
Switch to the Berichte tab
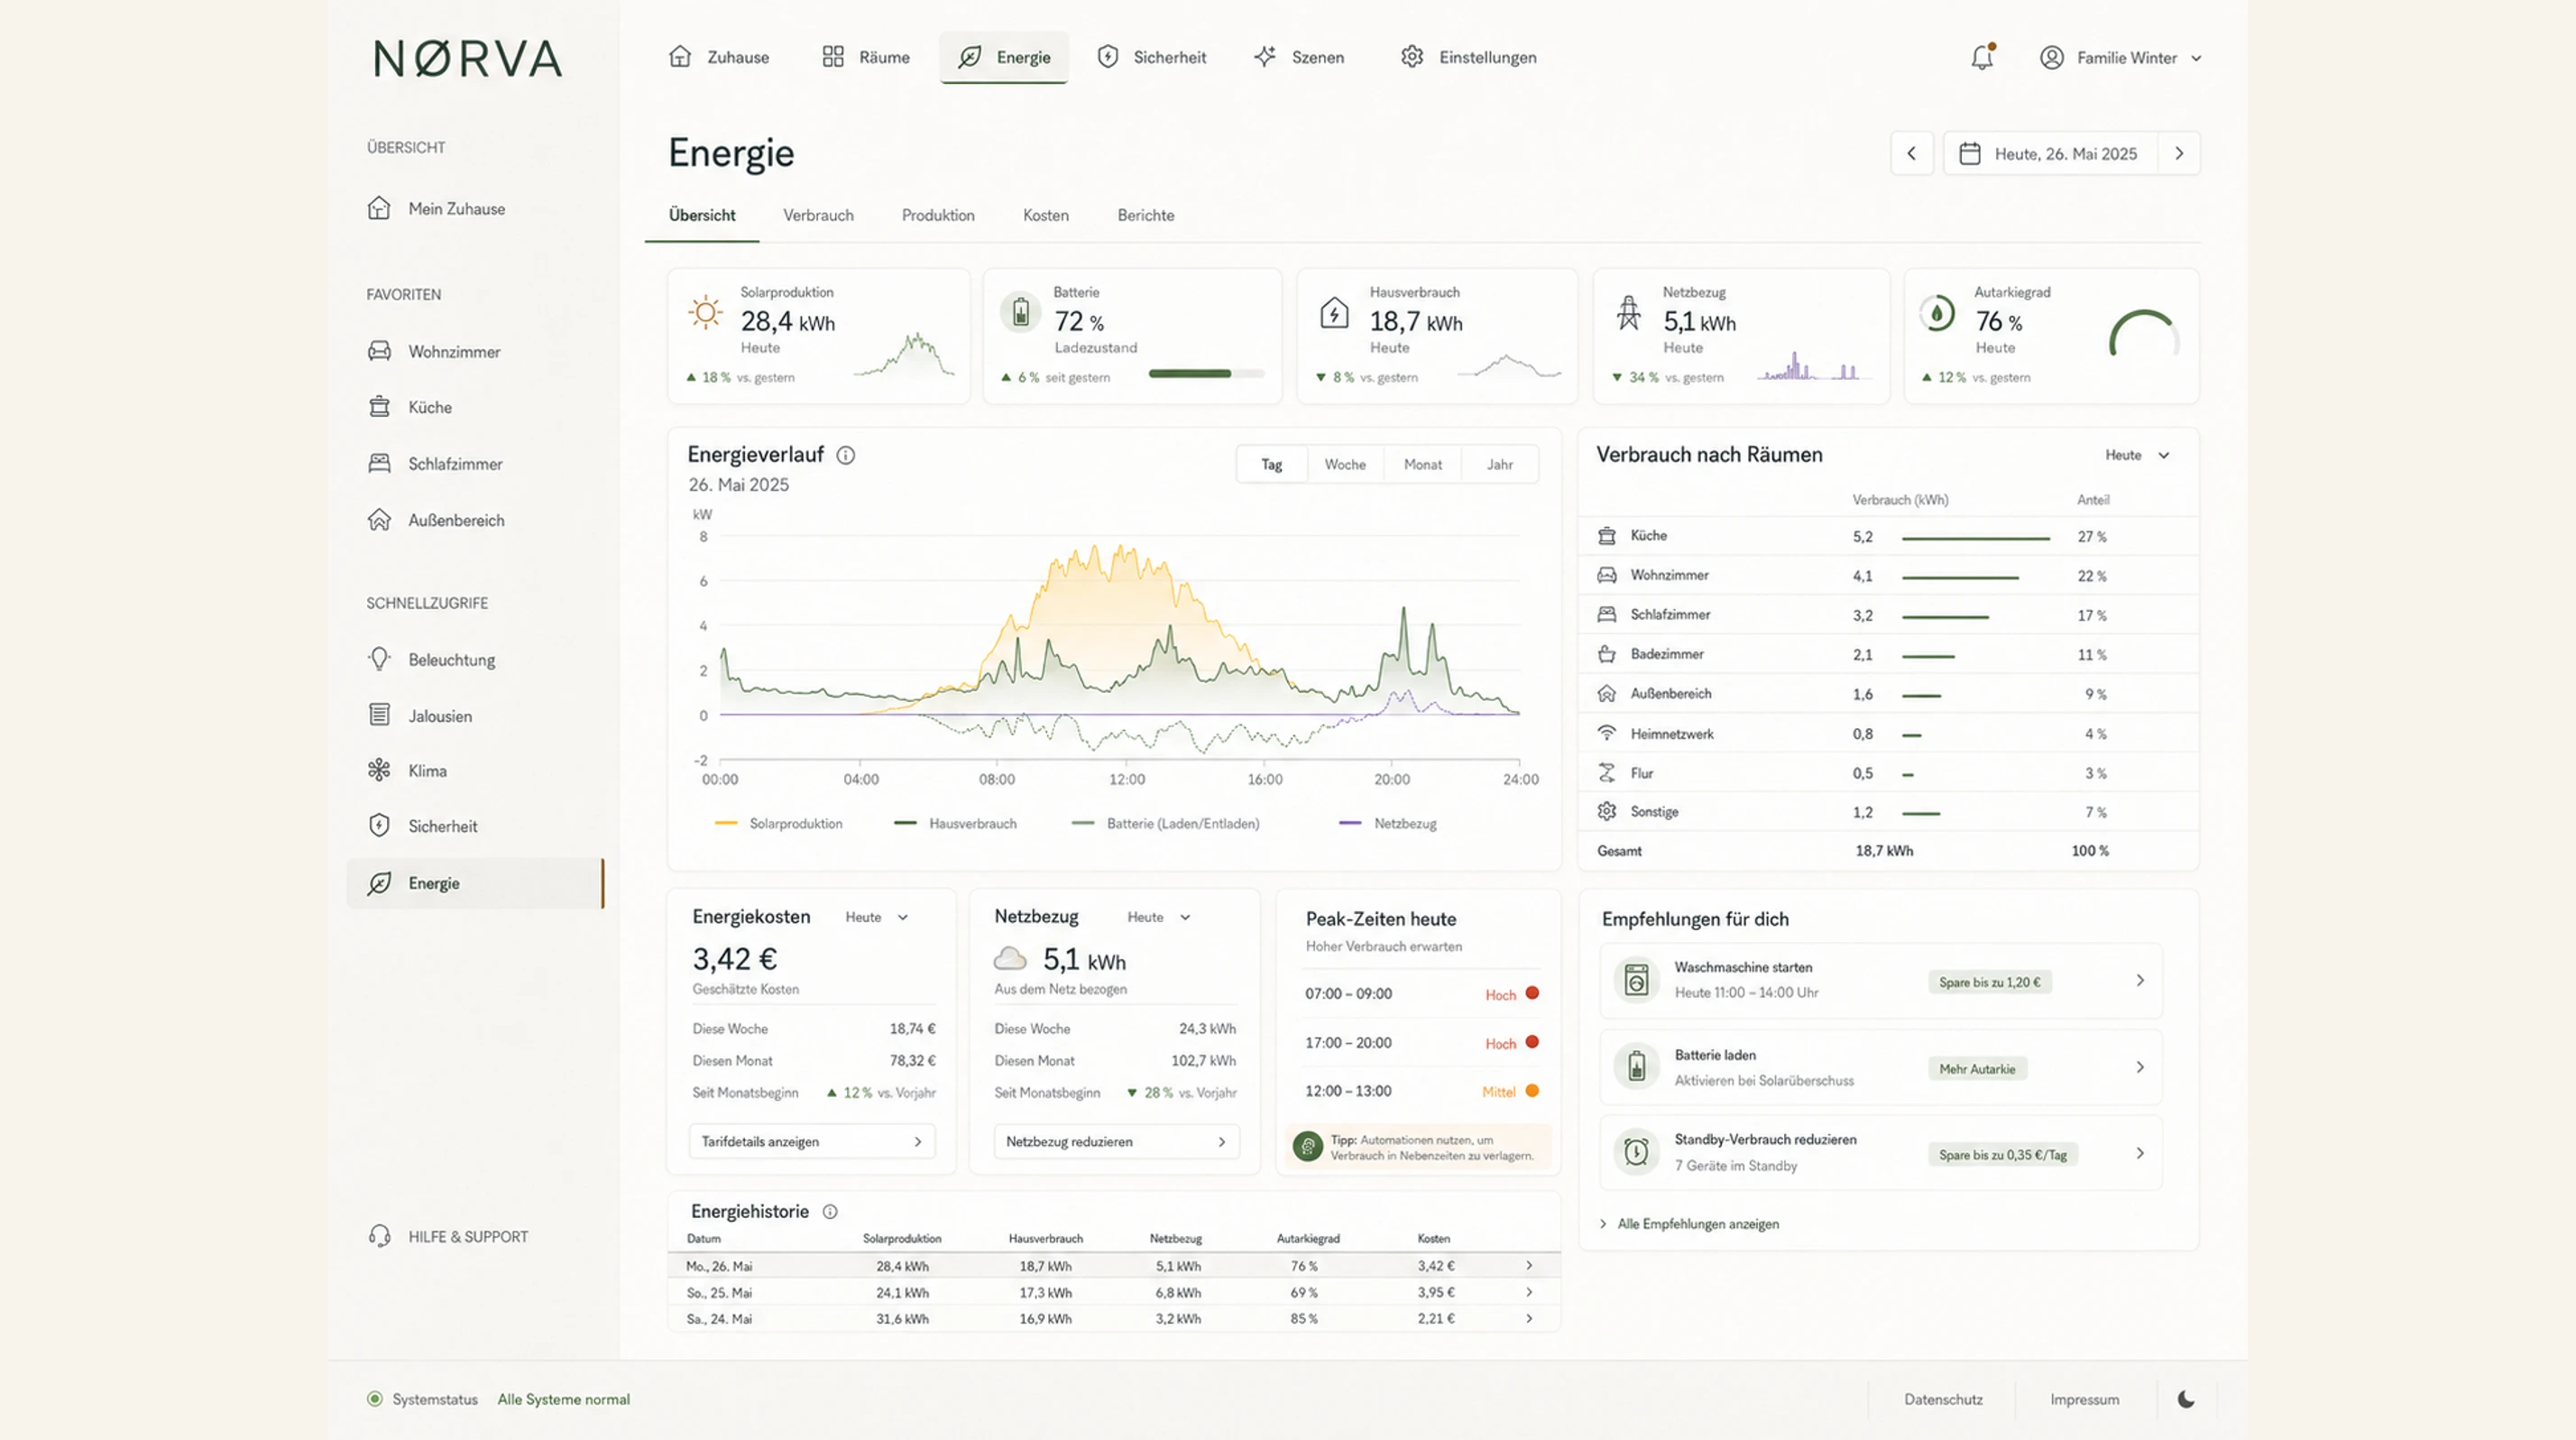tap(1146, 215)
